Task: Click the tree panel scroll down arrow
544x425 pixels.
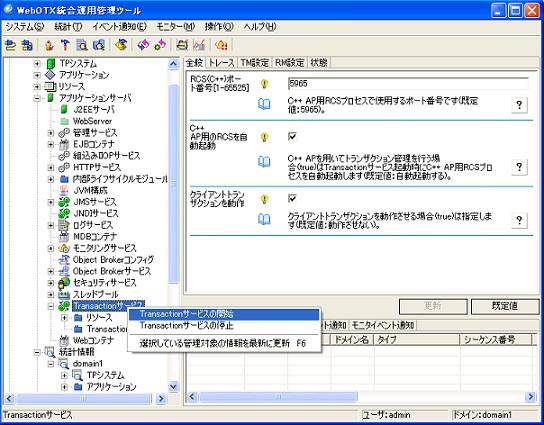Action: (x=173, y=386)
